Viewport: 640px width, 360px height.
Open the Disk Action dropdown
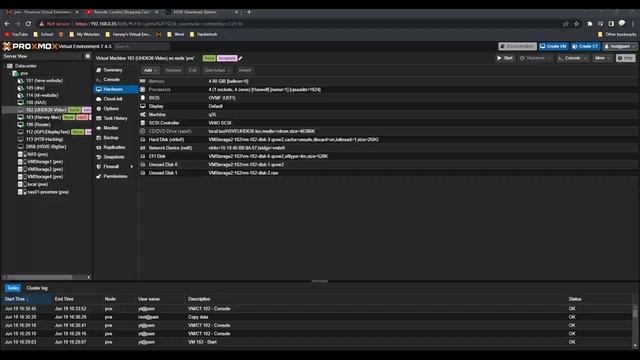click(x=217, y=70)
